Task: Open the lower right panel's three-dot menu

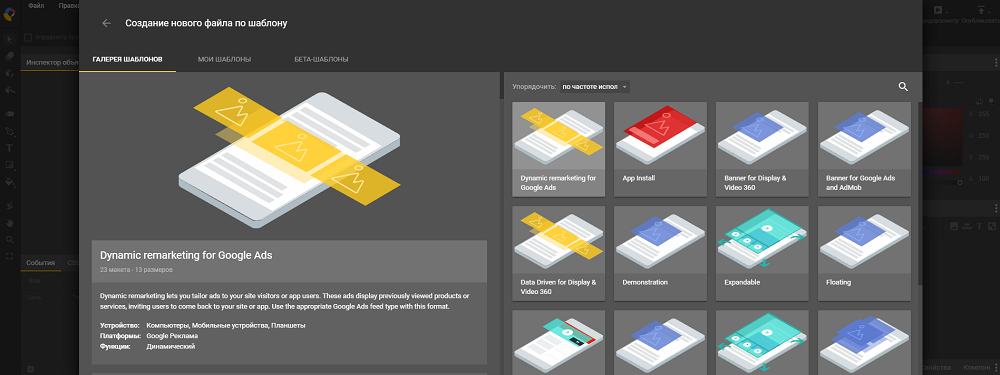Action: coord(996,208)
